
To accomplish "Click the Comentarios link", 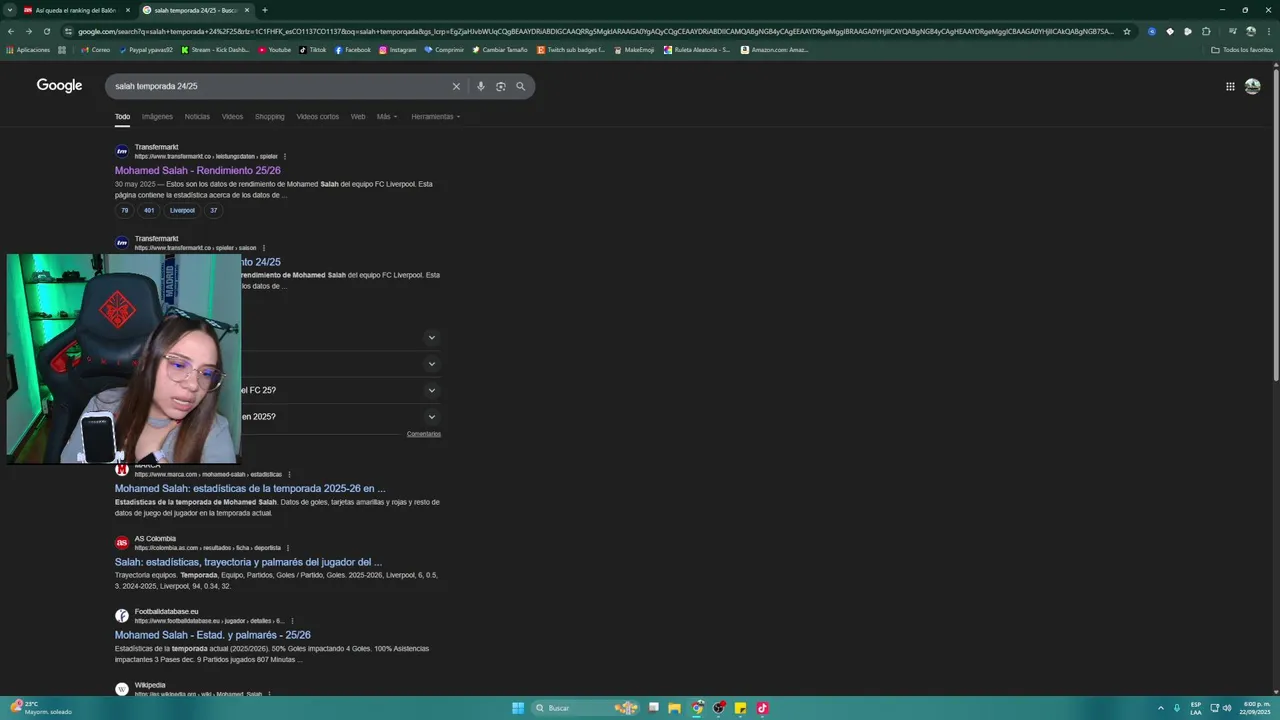I will (424, 434).
